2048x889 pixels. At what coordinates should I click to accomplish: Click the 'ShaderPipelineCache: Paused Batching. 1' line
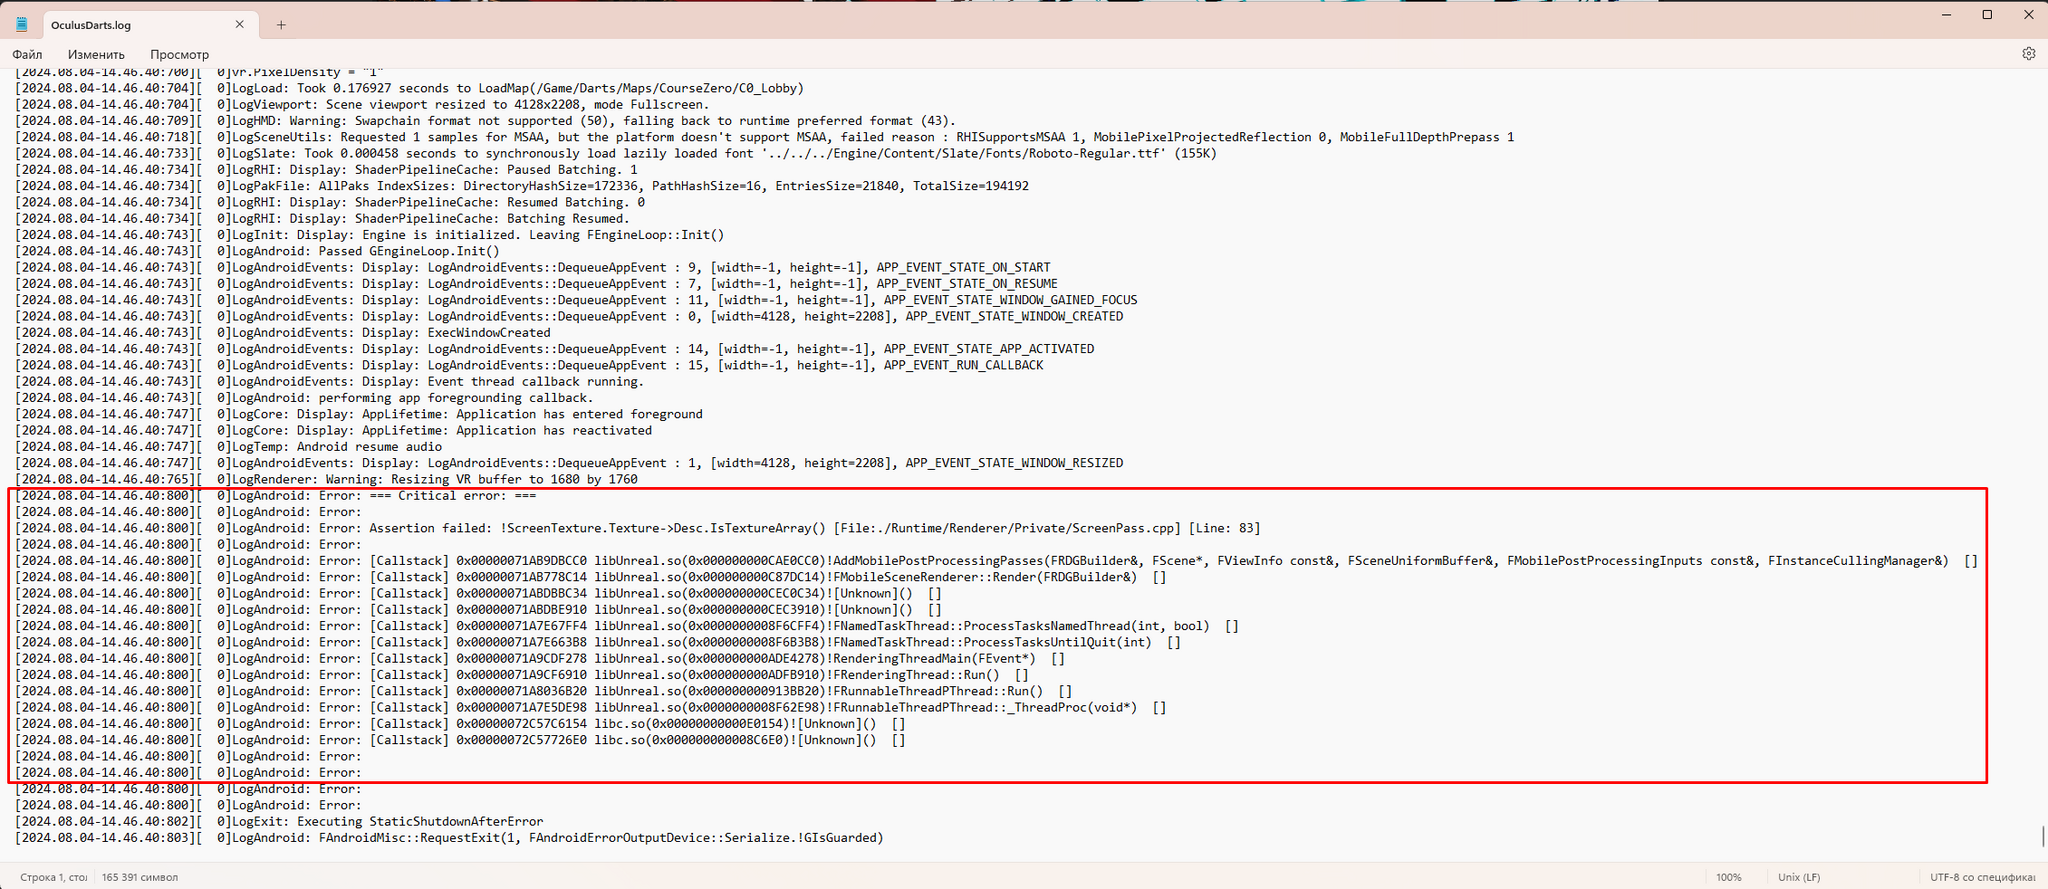(x=327, y=170)
